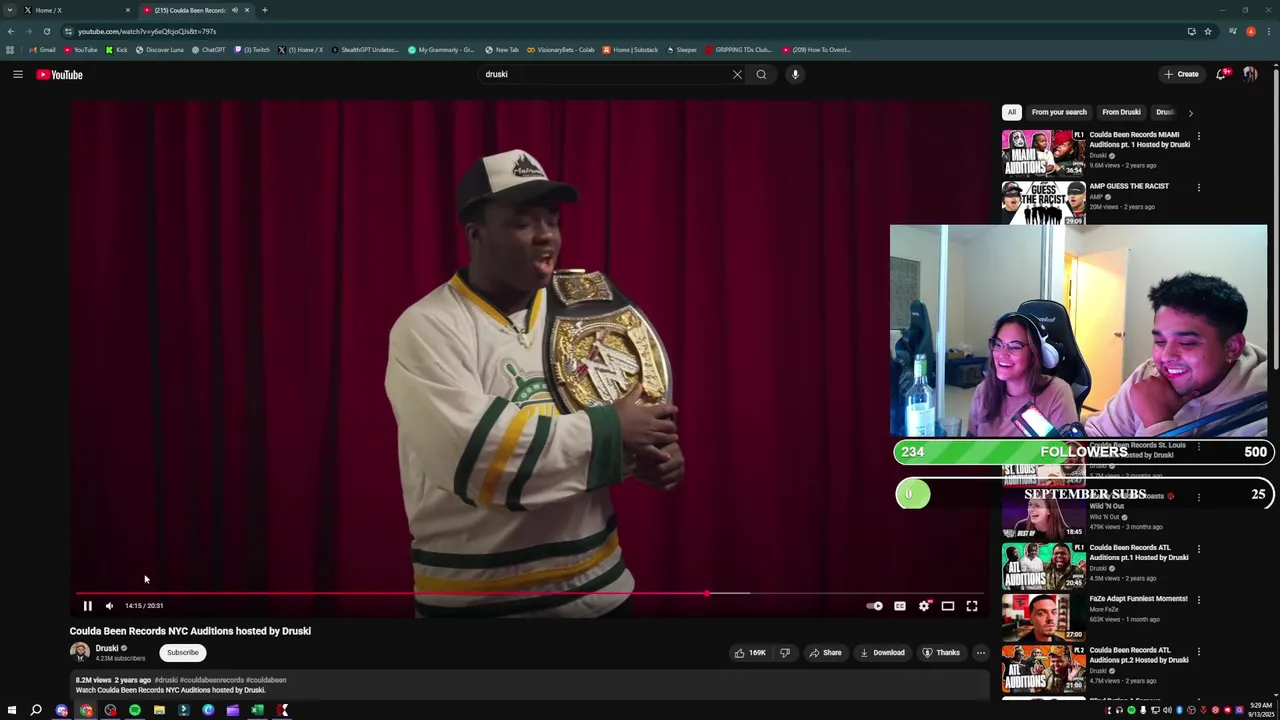Click the Thanks button
The image size is (1280, 720).
pos(941,653)
